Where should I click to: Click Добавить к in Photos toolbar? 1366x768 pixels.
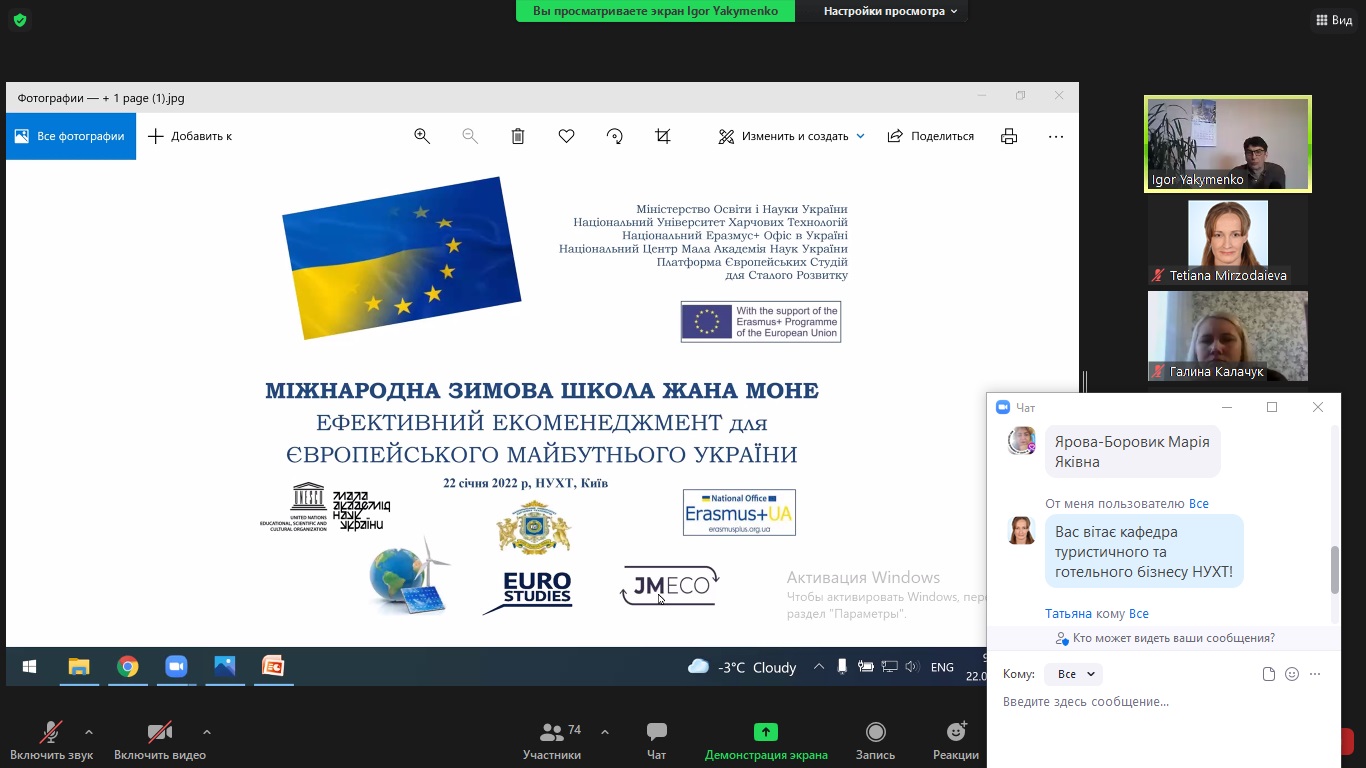pyautogui.click(x=190, y=136)
